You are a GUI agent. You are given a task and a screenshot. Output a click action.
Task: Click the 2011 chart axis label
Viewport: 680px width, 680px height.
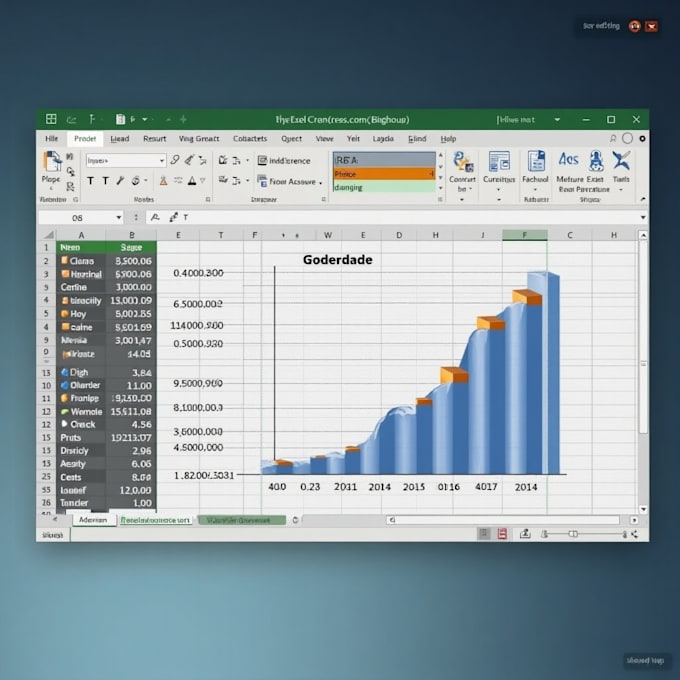pyautogui.click(x=345, y=487)
